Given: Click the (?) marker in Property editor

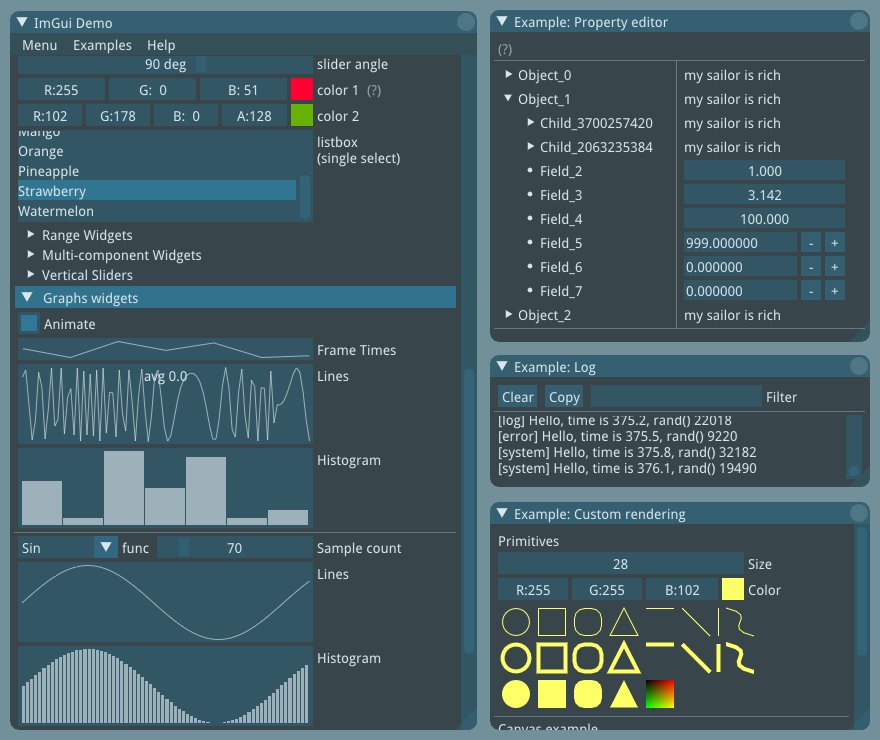Looking at the screenshot, I should tap(504, 48).
